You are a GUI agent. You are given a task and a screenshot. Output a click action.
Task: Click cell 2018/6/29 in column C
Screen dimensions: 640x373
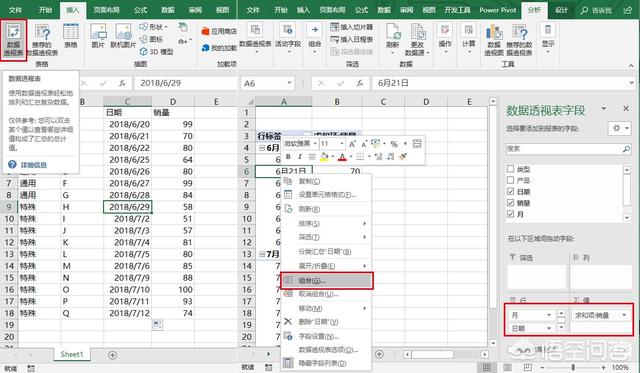pos(127,207)
